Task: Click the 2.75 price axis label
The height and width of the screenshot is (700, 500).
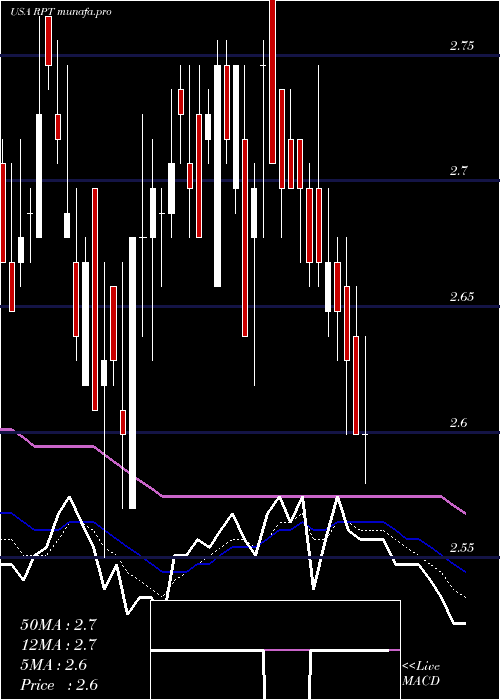Action: pyautogui.click(x=462, y=46)
